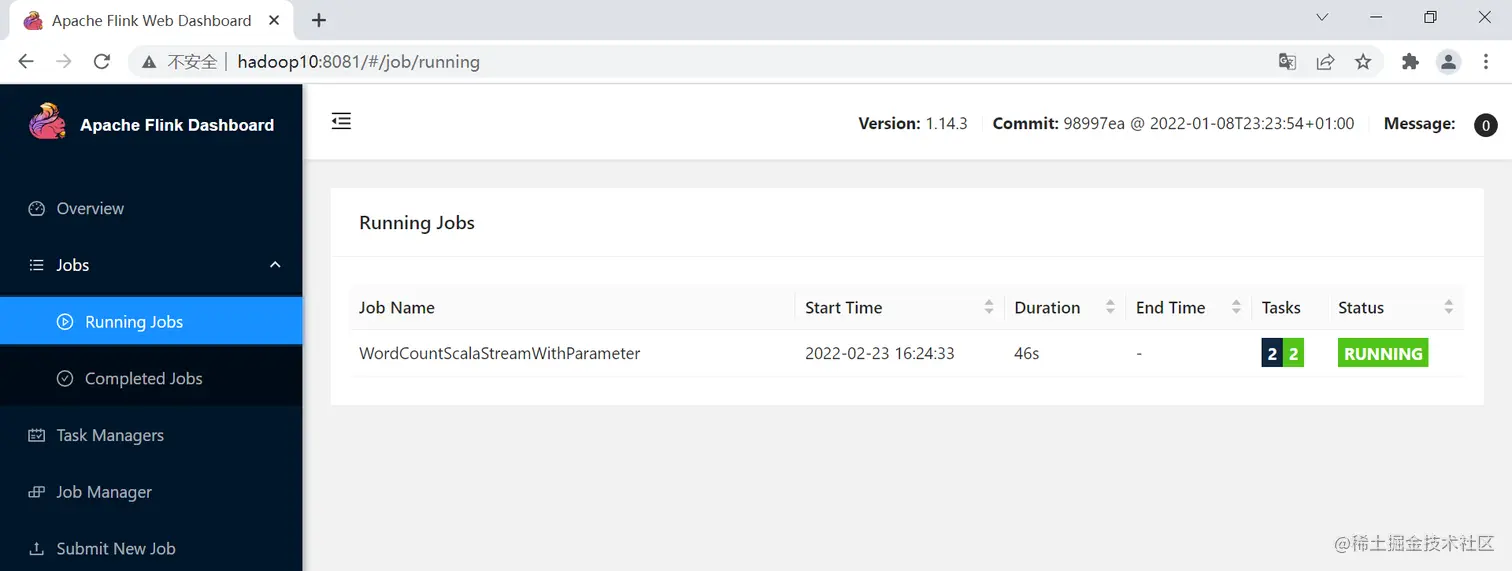1512x571 pixels.
Task: Open Submit New Job in the sidebar
Action: point(151,549)
